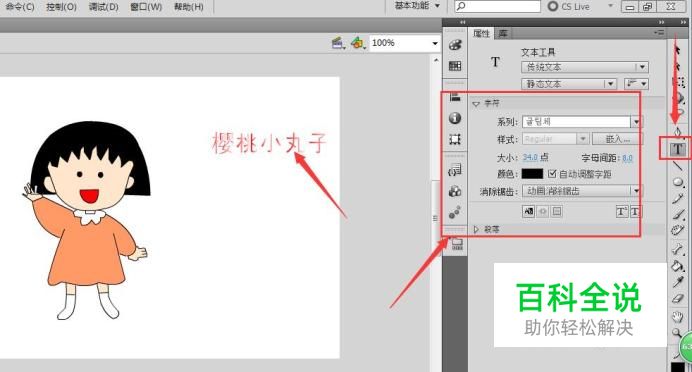Image resolution: width=692 pixels, height=372 pixels.
Task: Open the 窗口(W) menu
Action: (146, 7)
